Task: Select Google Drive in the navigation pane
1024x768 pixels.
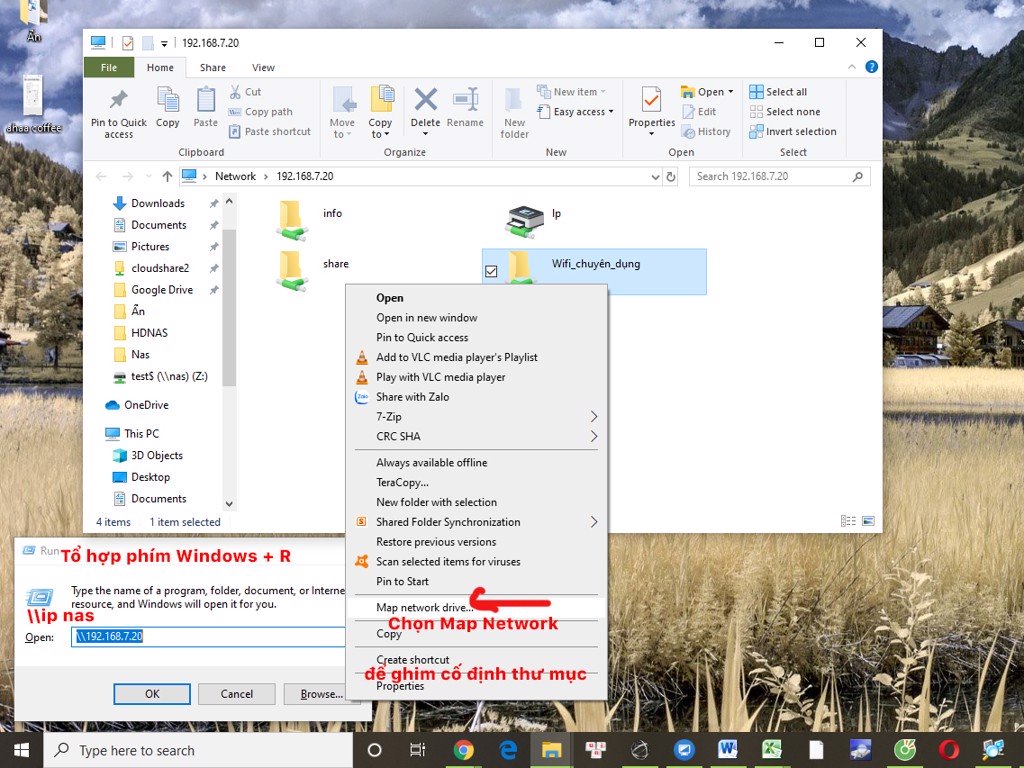Action: [161, 290]
